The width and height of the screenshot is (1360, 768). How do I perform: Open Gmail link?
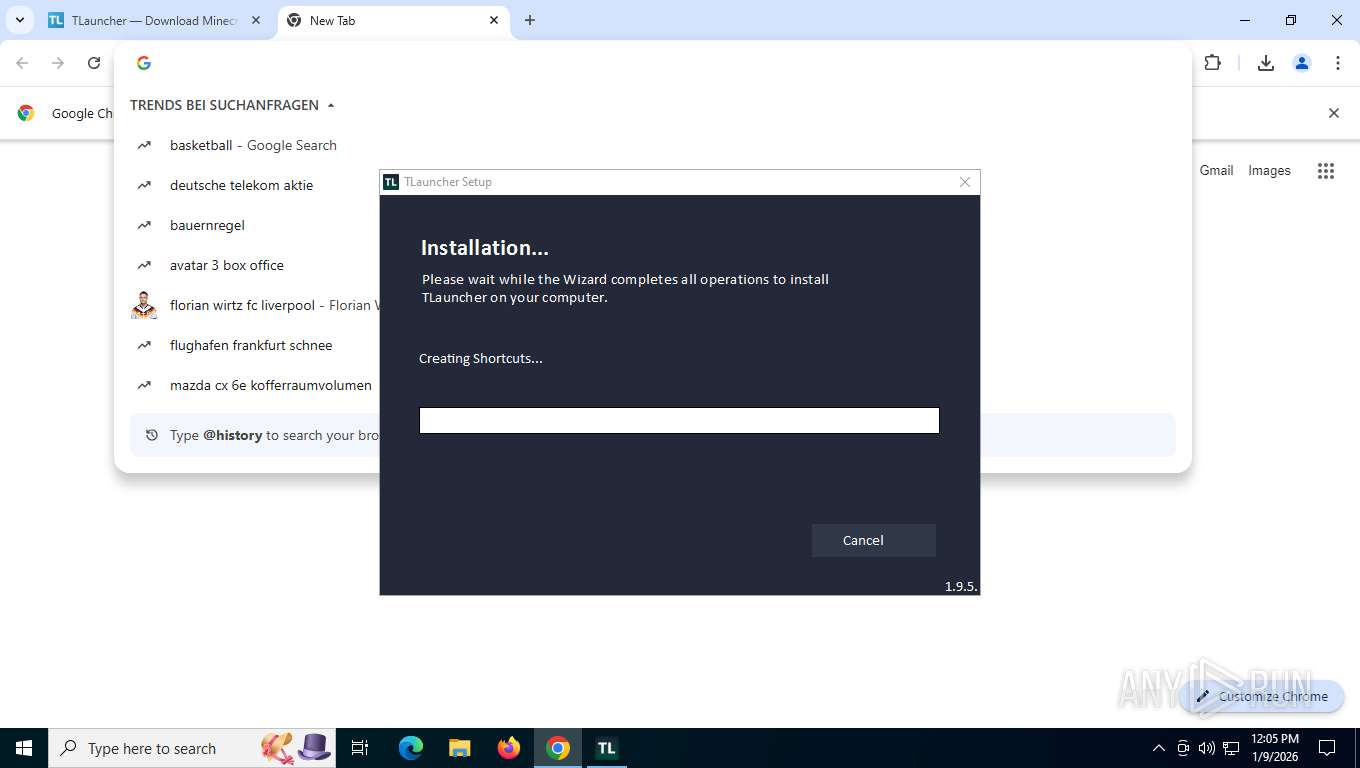point(1216,171)
